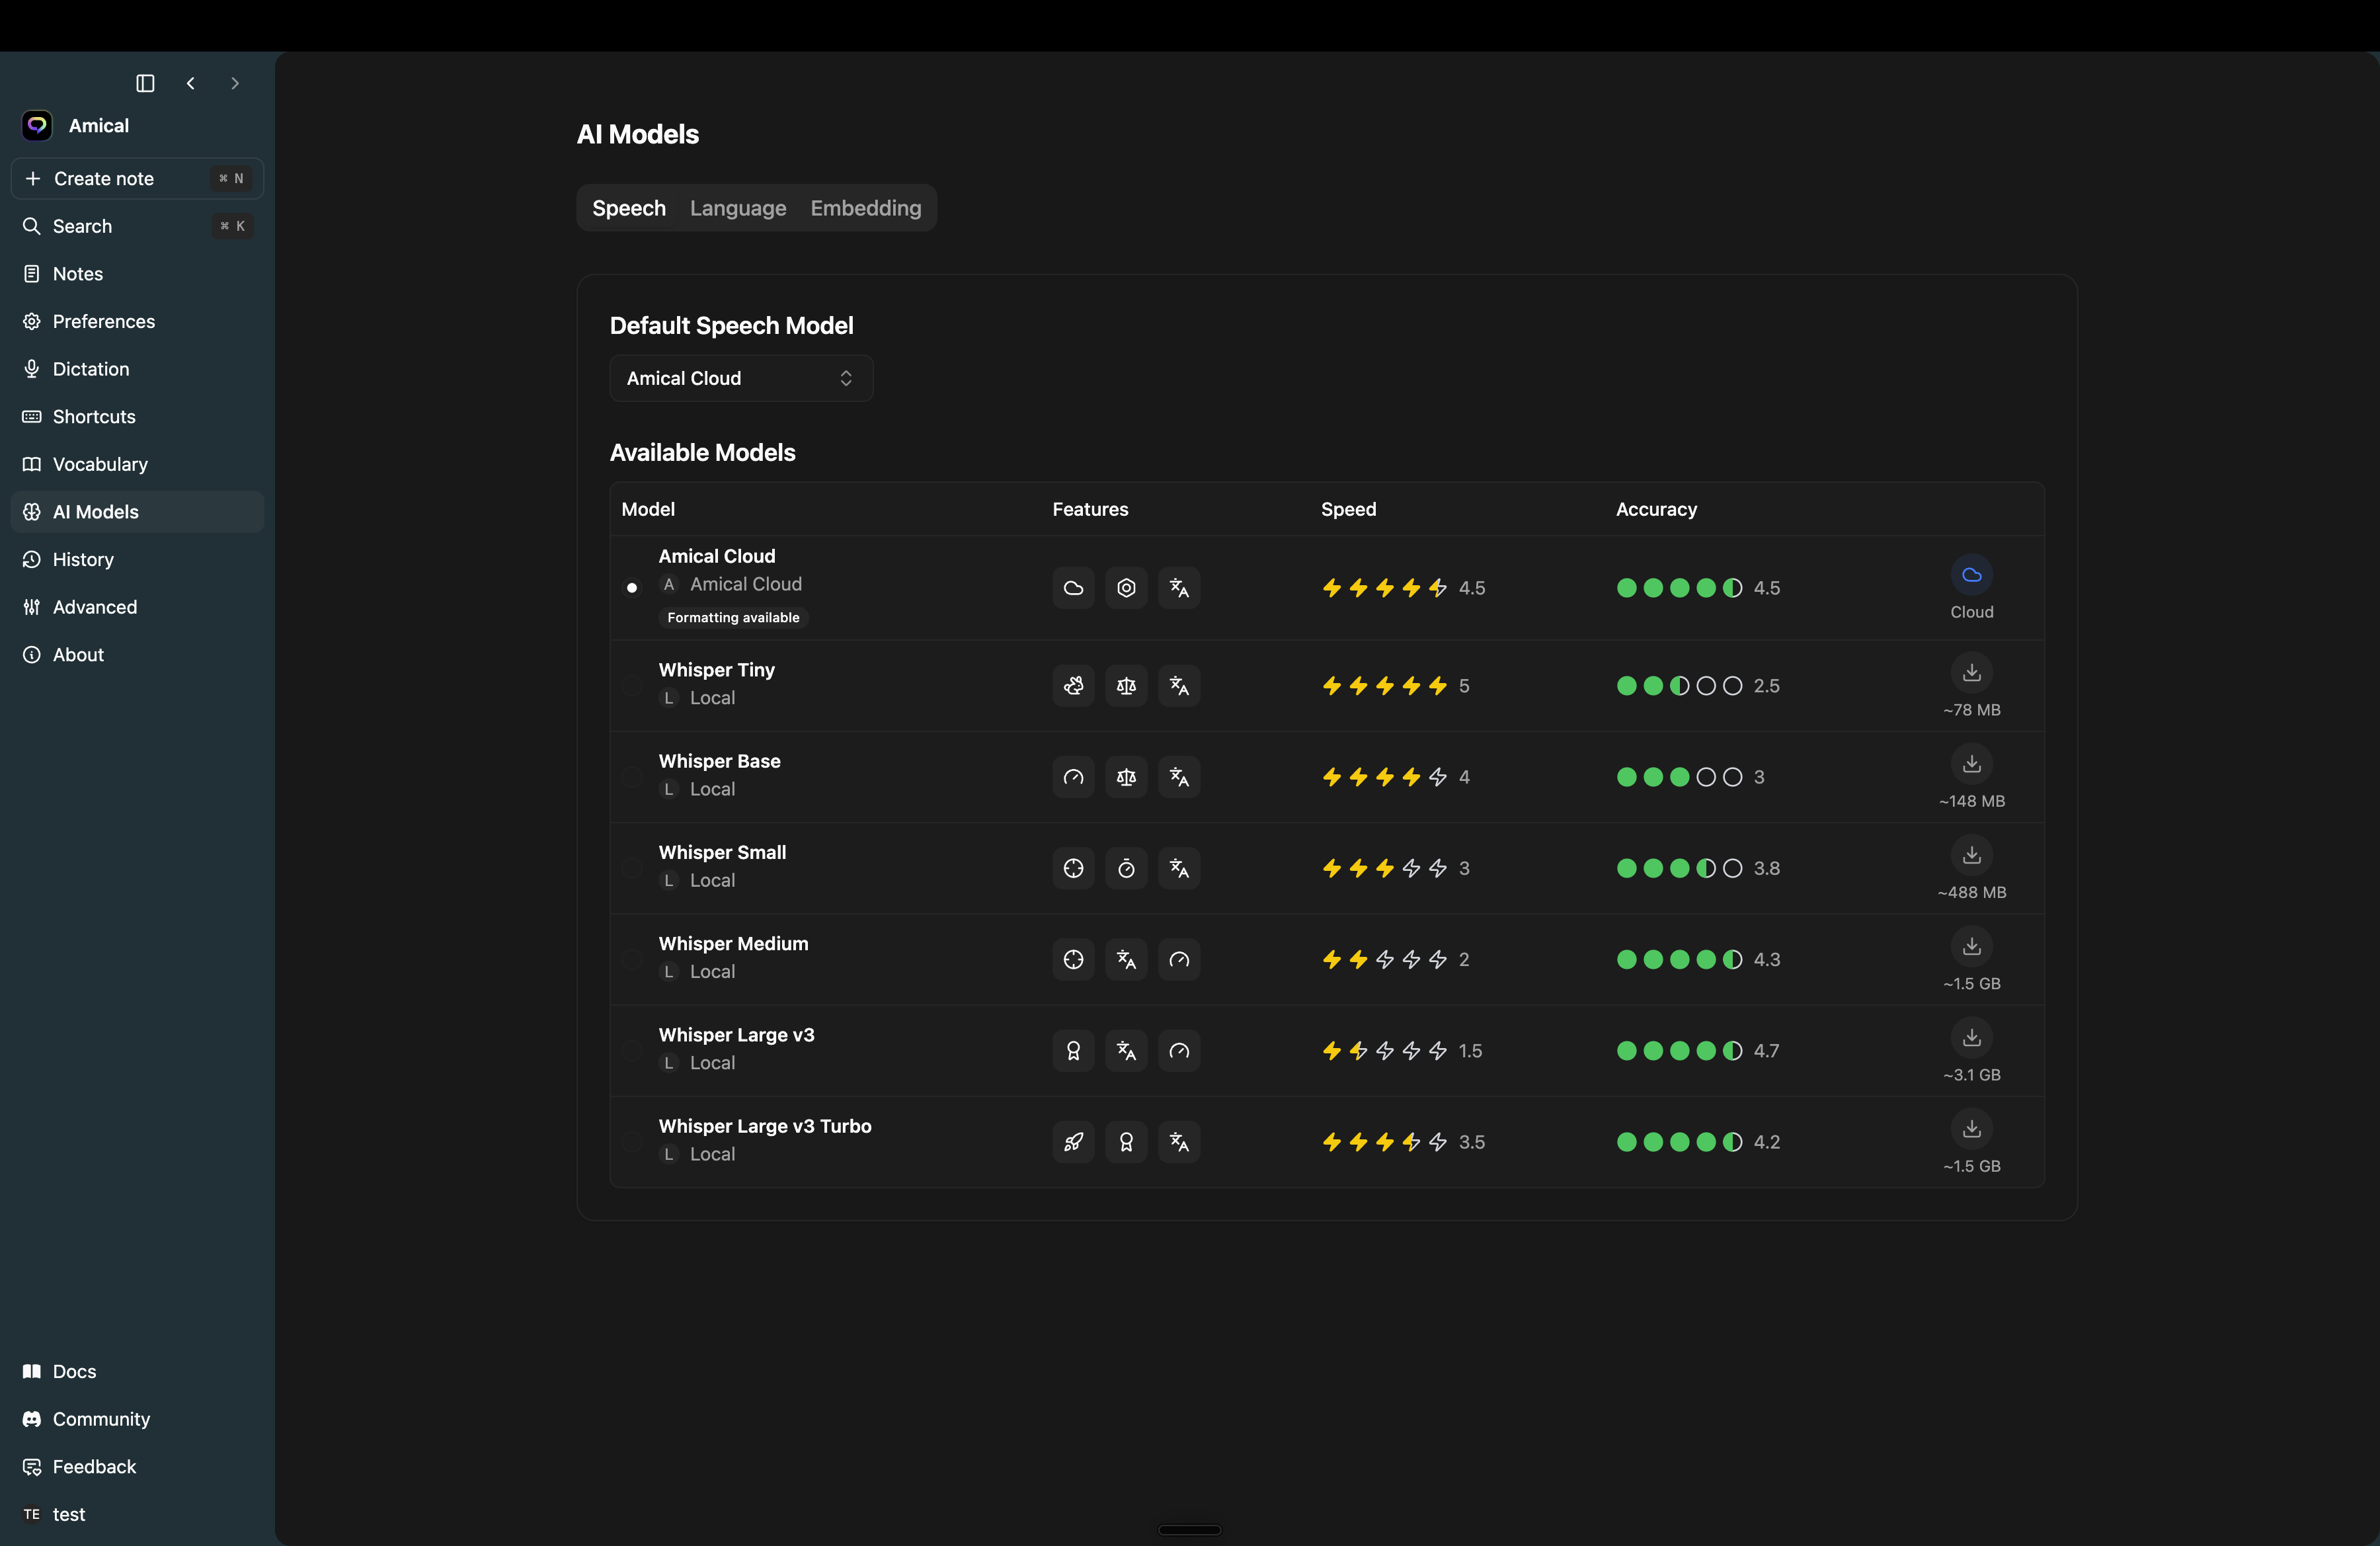Open Vocabulary page
This screenshot has width=2380, height=1546.
[x=138, y=464]
